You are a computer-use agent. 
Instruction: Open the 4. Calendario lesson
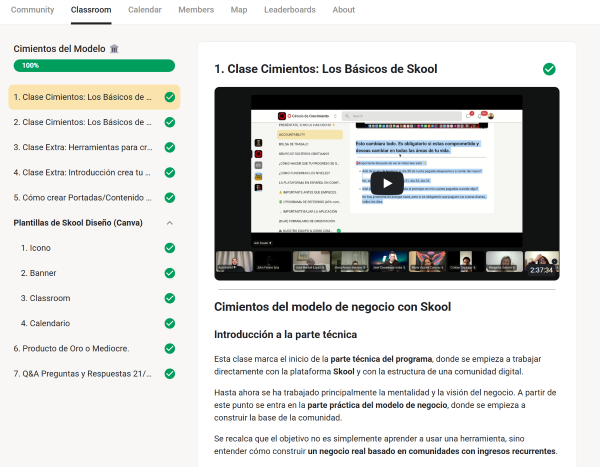(94, 323)
